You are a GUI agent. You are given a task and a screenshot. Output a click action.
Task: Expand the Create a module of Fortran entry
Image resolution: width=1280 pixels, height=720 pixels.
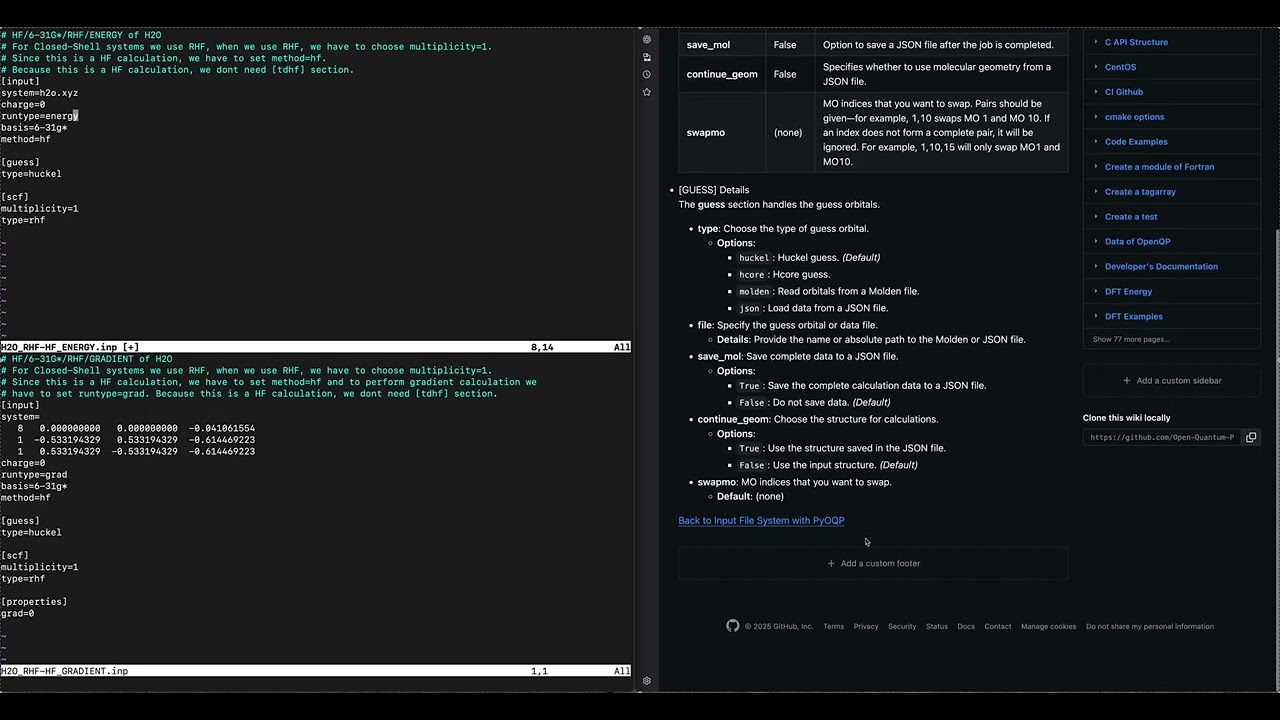click(1095, 167)
